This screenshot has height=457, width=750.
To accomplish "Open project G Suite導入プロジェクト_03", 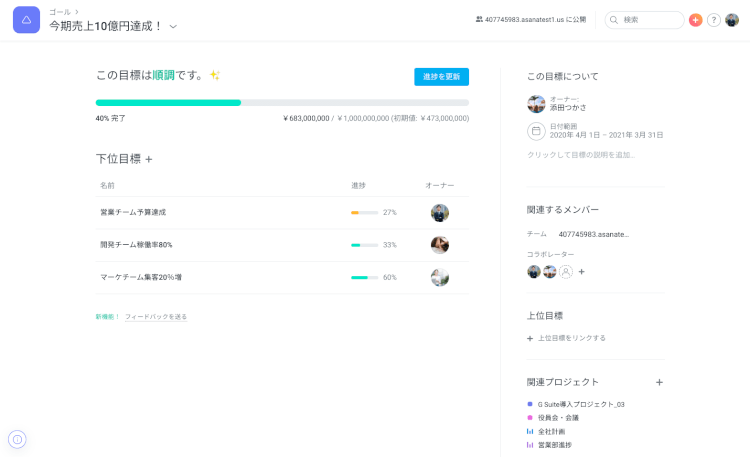I will (581, 404).
